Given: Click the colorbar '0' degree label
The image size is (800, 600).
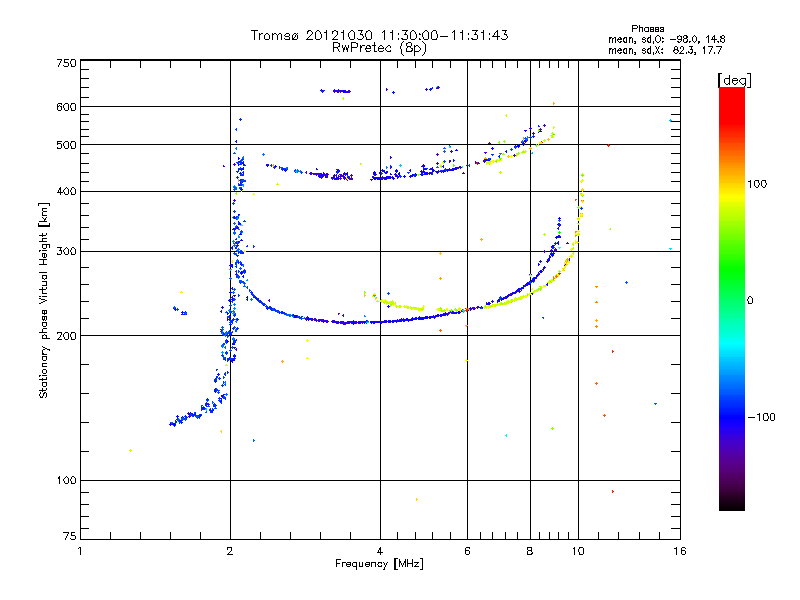Looking at the screenshot, I should coord(750,301).
